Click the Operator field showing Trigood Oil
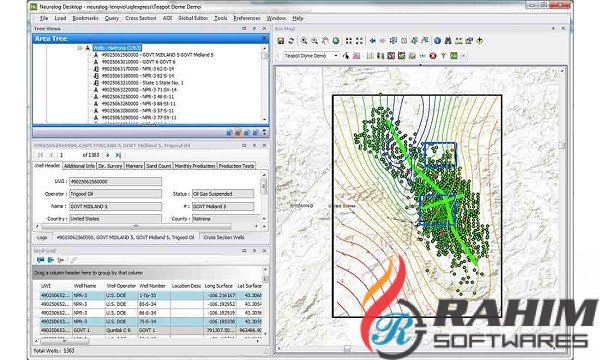 pos(115,194)
